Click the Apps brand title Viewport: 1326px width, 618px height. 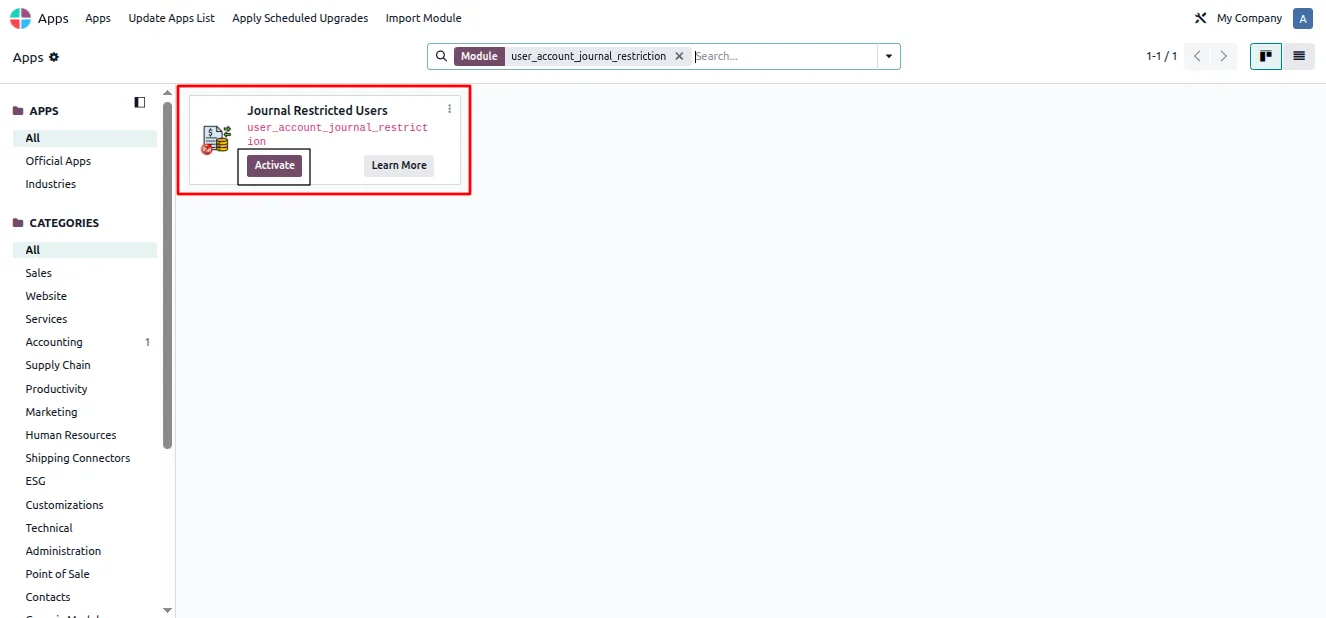(54, 18)
